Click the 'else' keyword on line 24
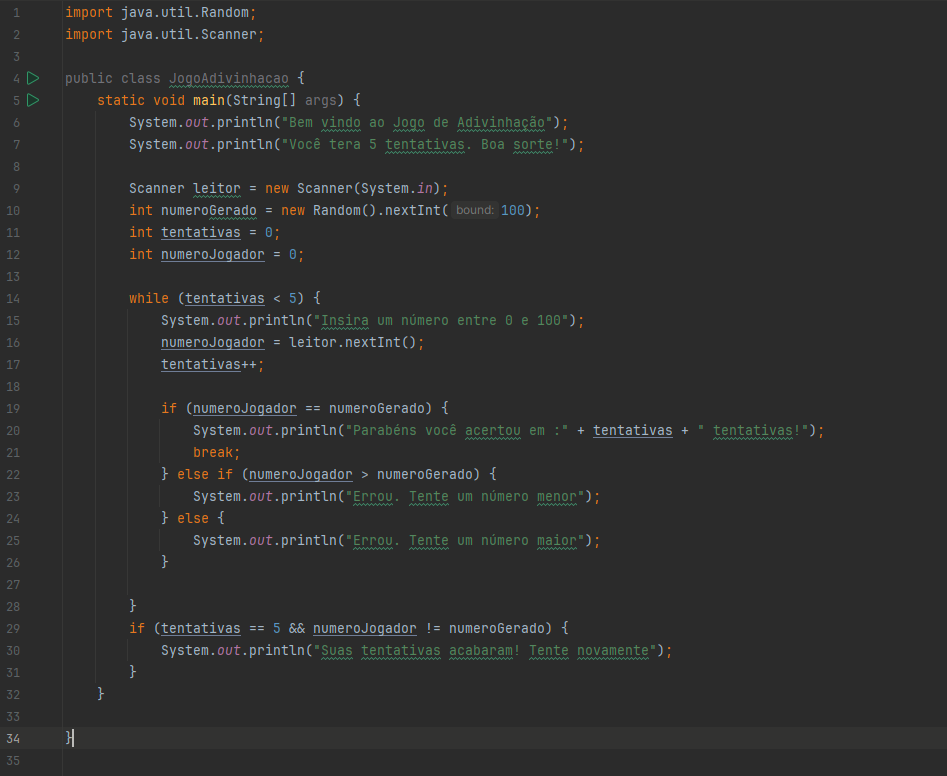 point(193,518)
